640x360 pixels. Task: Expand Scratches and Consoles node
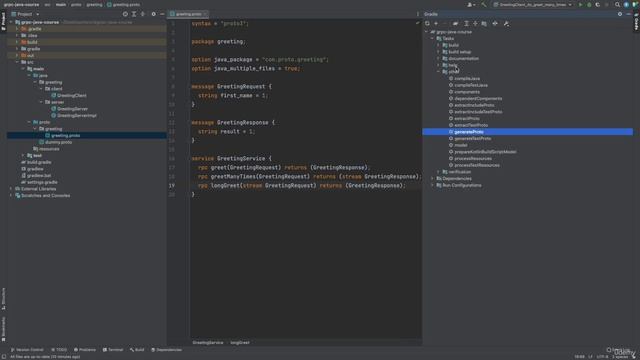coord(11,196)
